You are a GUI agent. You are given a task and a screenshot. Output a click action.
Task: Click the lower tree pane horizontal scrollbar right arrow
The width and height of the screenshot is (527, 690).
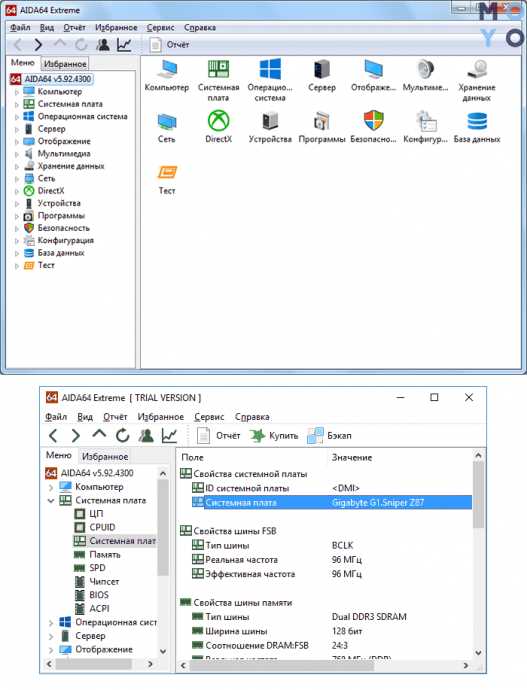tap(150, 664)
